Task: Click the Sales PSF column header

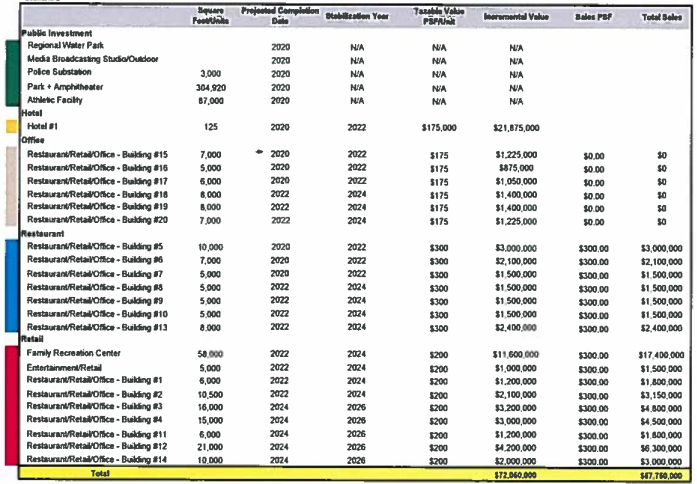Action: [x=594, y=17]
